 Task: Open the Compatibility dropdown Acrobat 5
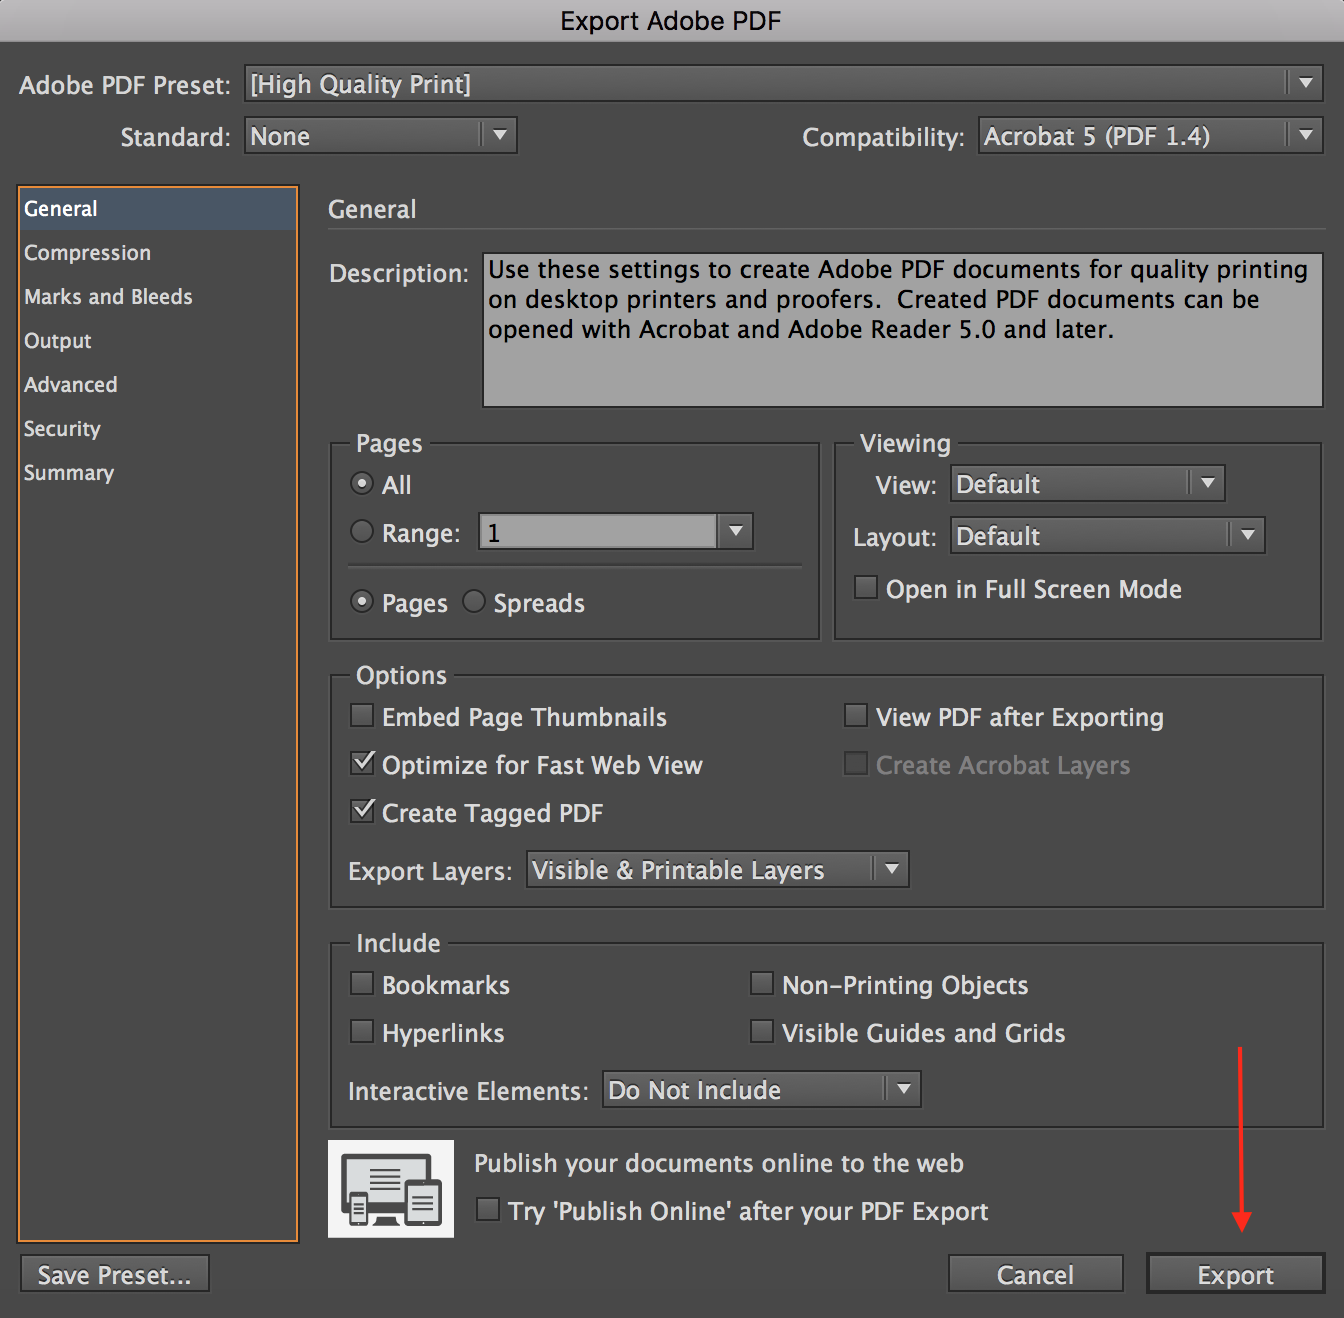tap(1151, 135)
